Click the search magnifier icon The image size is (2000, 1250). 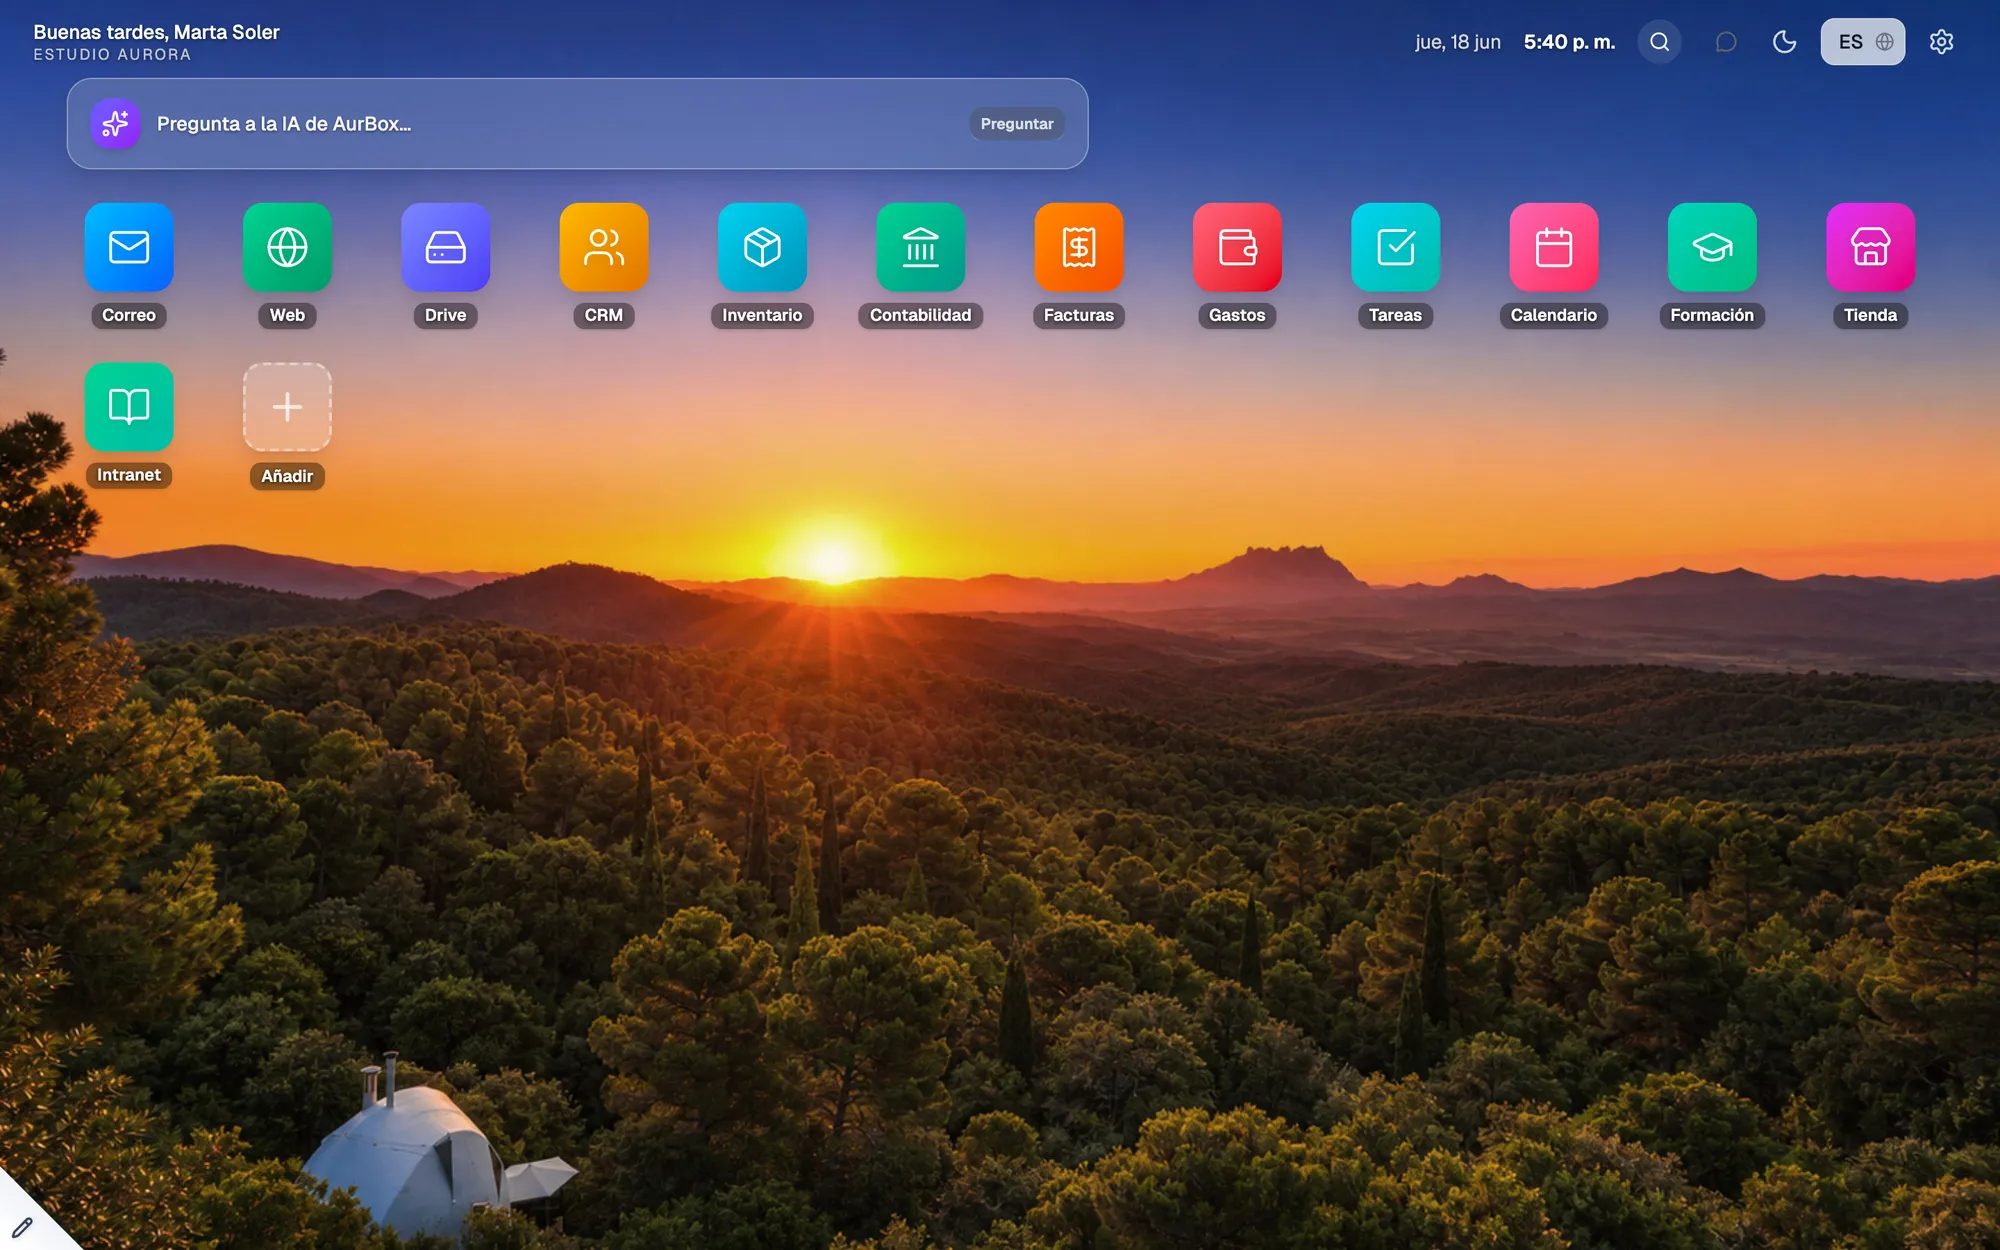tap(1660, 42)
